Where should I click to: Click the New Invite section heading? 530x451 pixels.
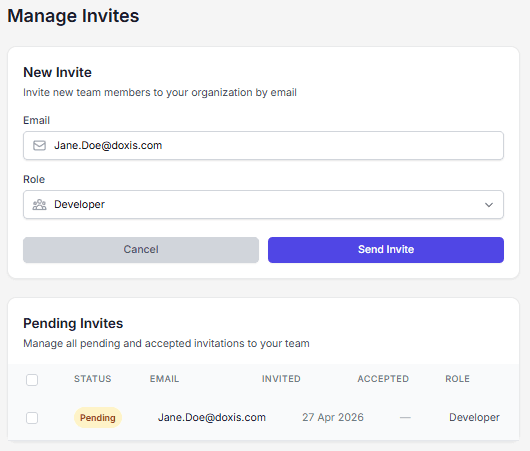(57, 72)
